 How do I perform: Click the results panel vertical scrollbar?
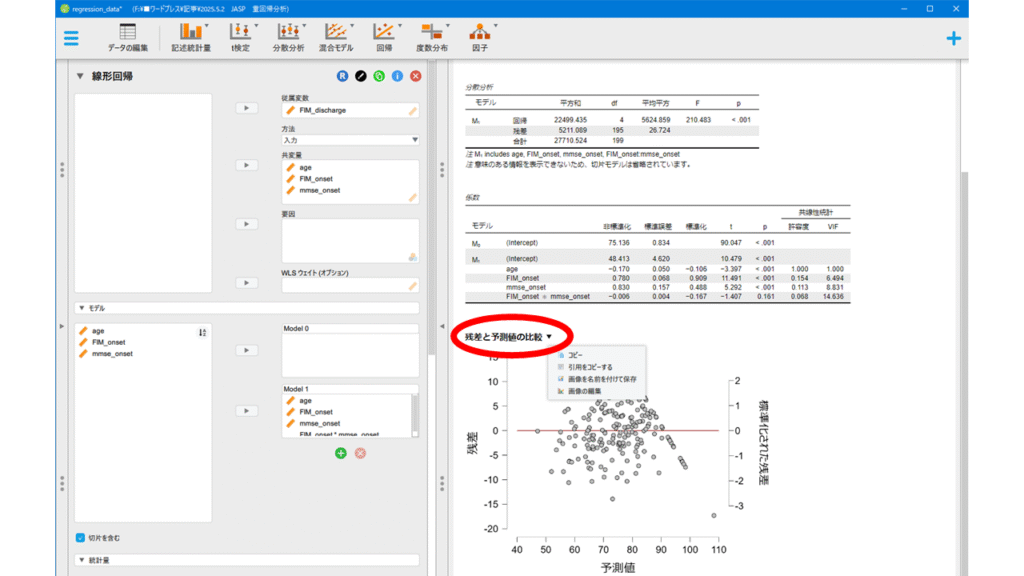tap(964, 372)
